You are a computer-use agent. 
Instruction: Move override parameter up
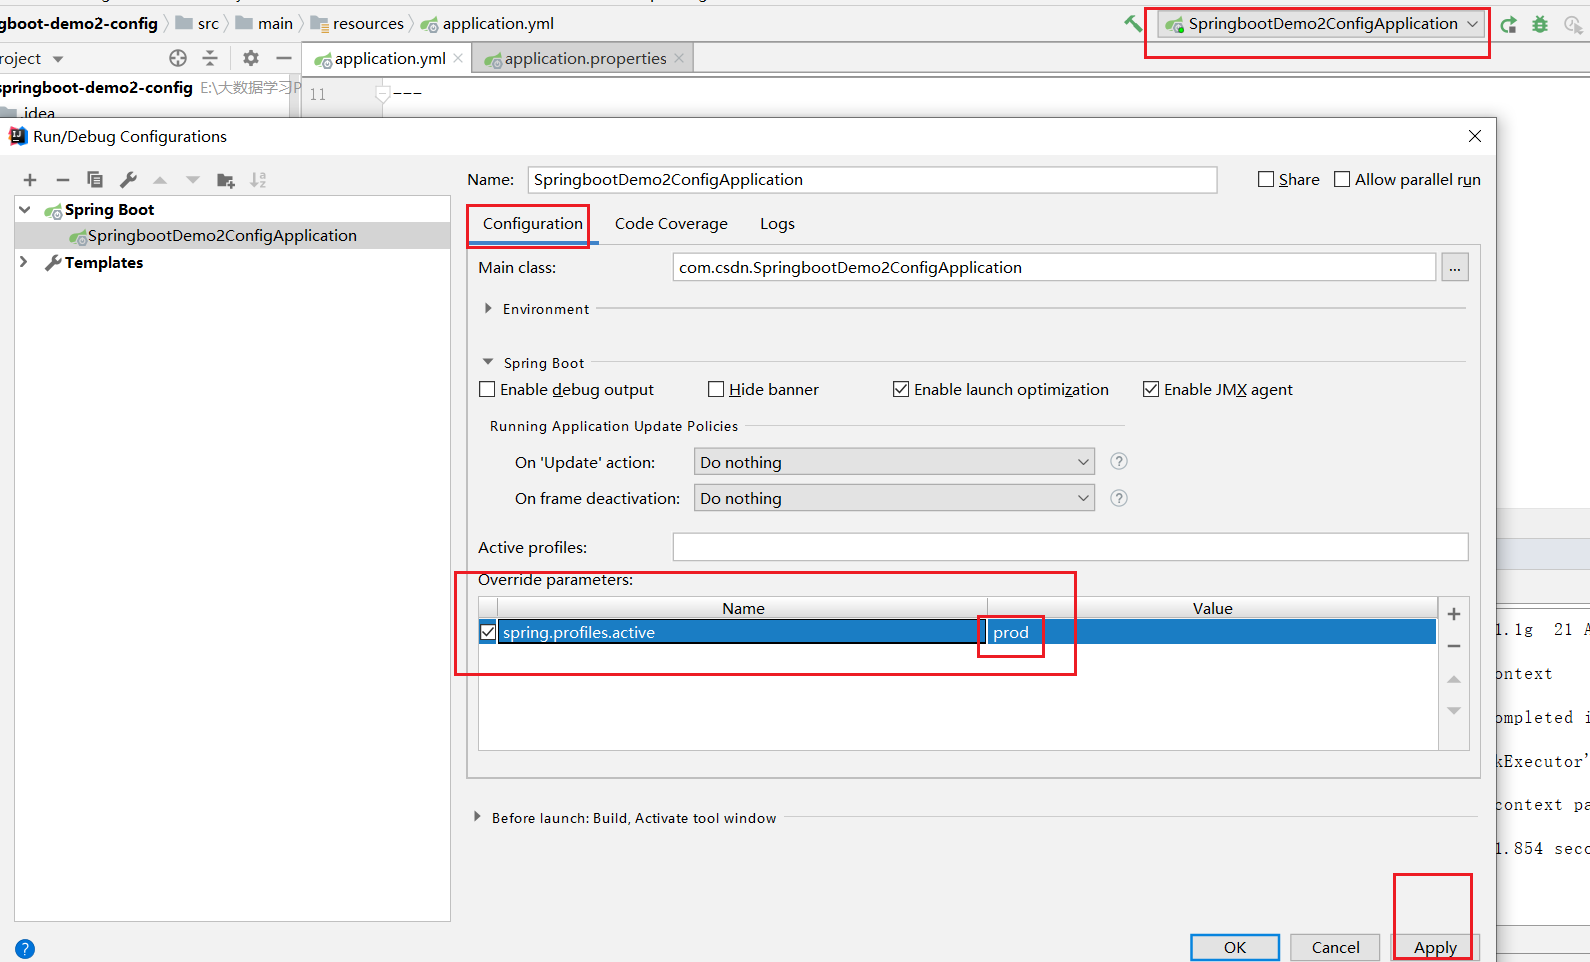pos(1454,679)
